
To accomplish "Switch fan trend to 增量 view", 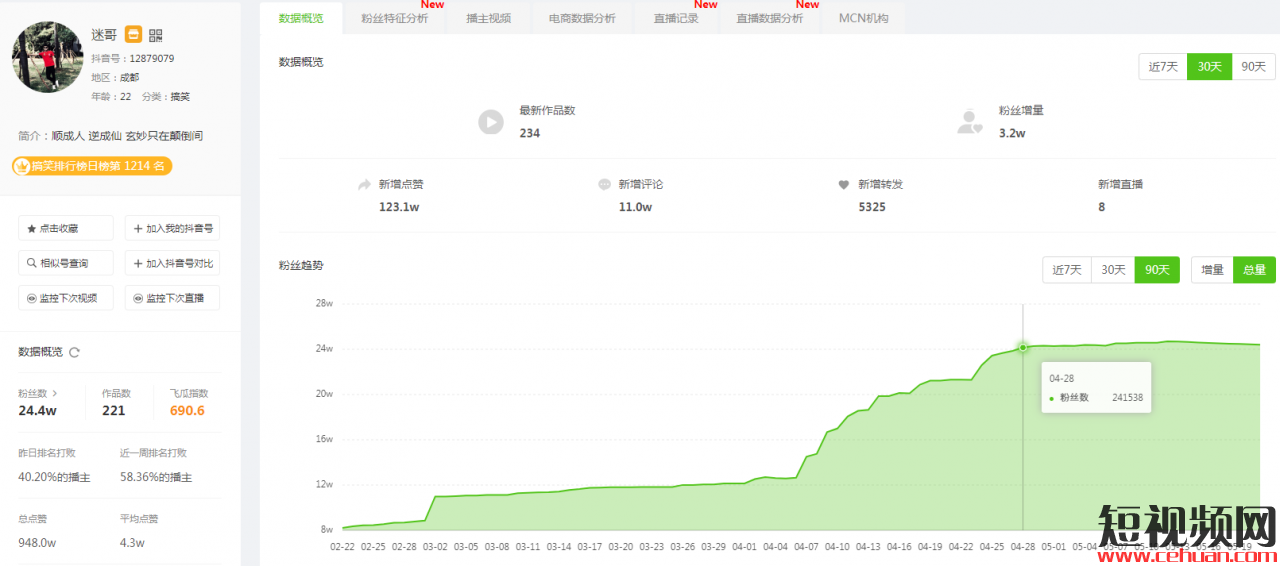I will 1212,270.
